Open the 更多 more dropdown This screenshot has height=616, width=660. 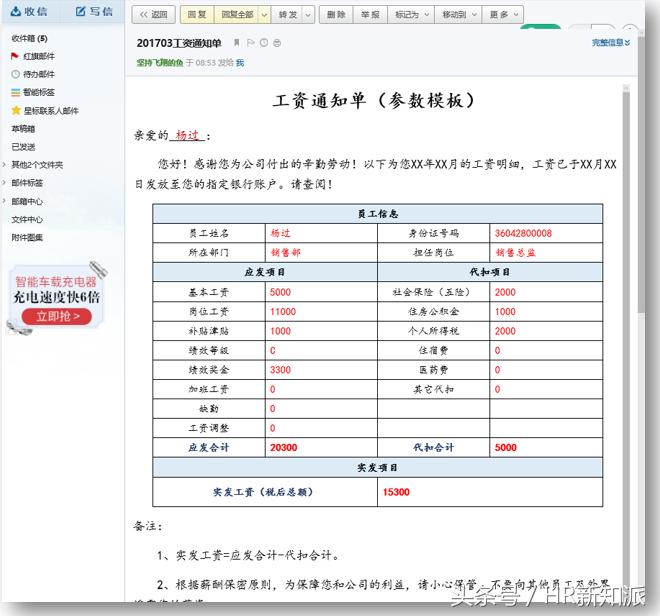point(503,15)
